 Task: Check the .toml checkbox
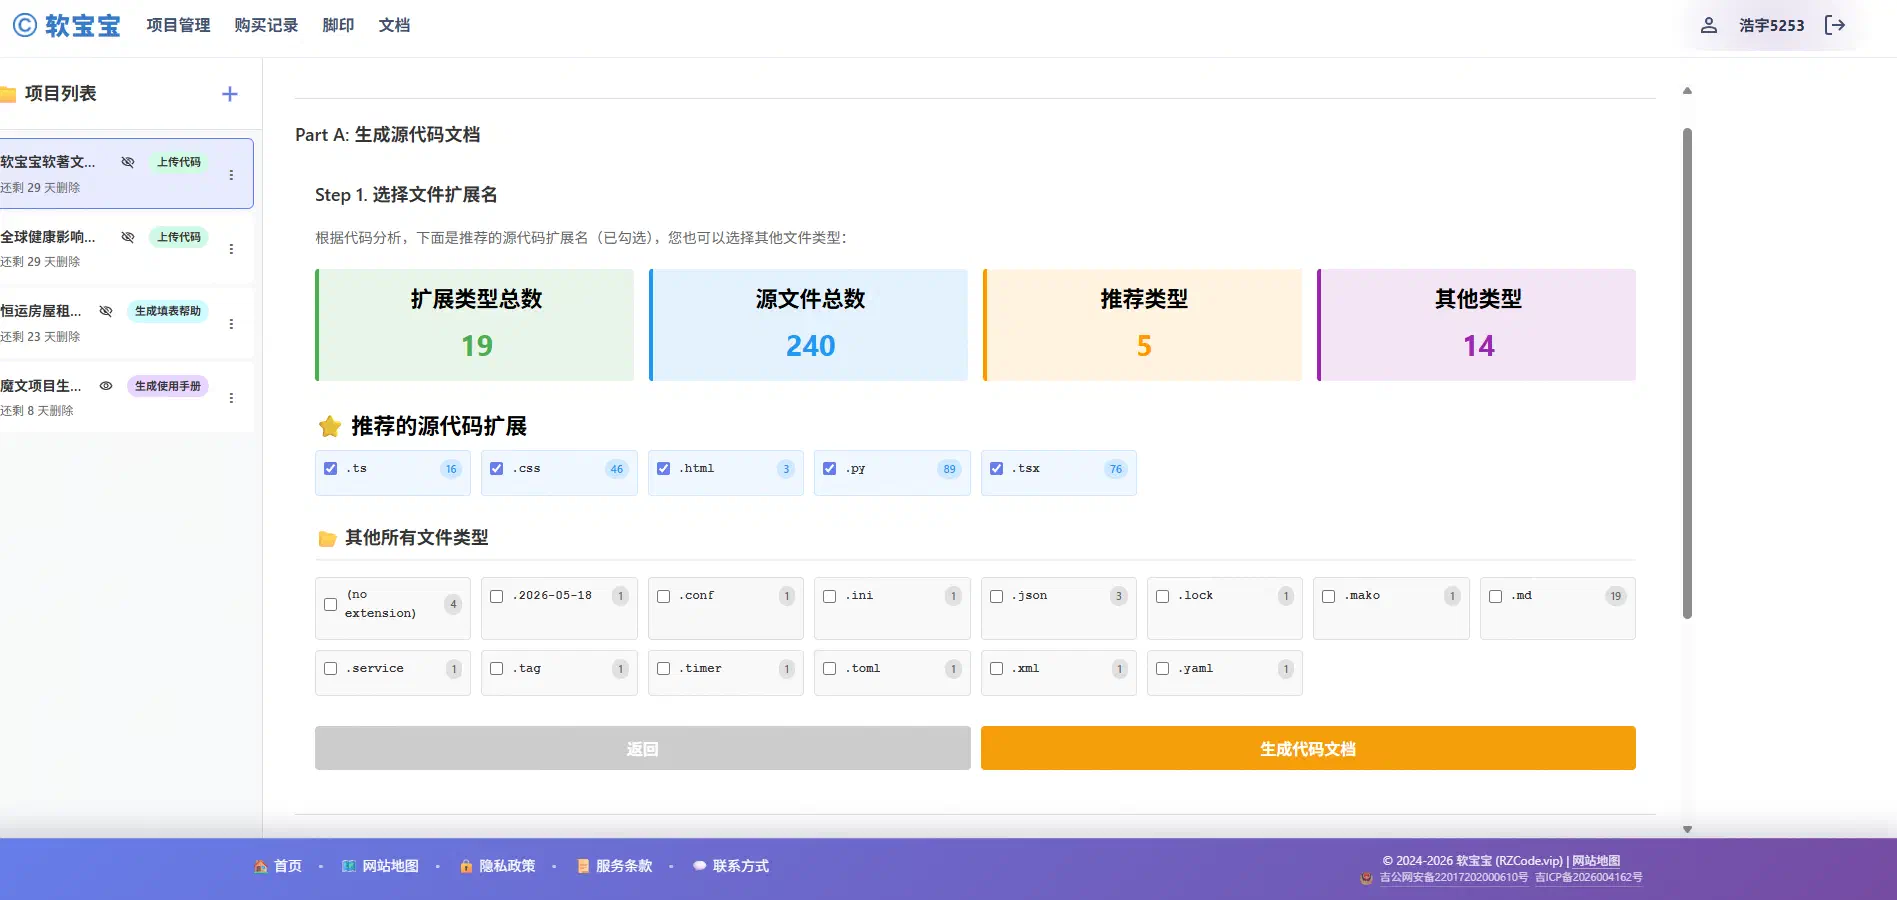(x=830, y=669)
